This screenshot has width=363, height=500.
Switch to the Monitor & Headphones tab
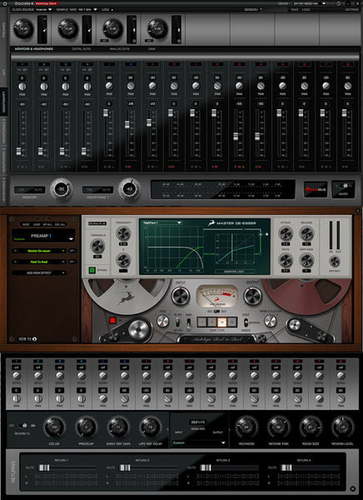click(x=34, y=49)
